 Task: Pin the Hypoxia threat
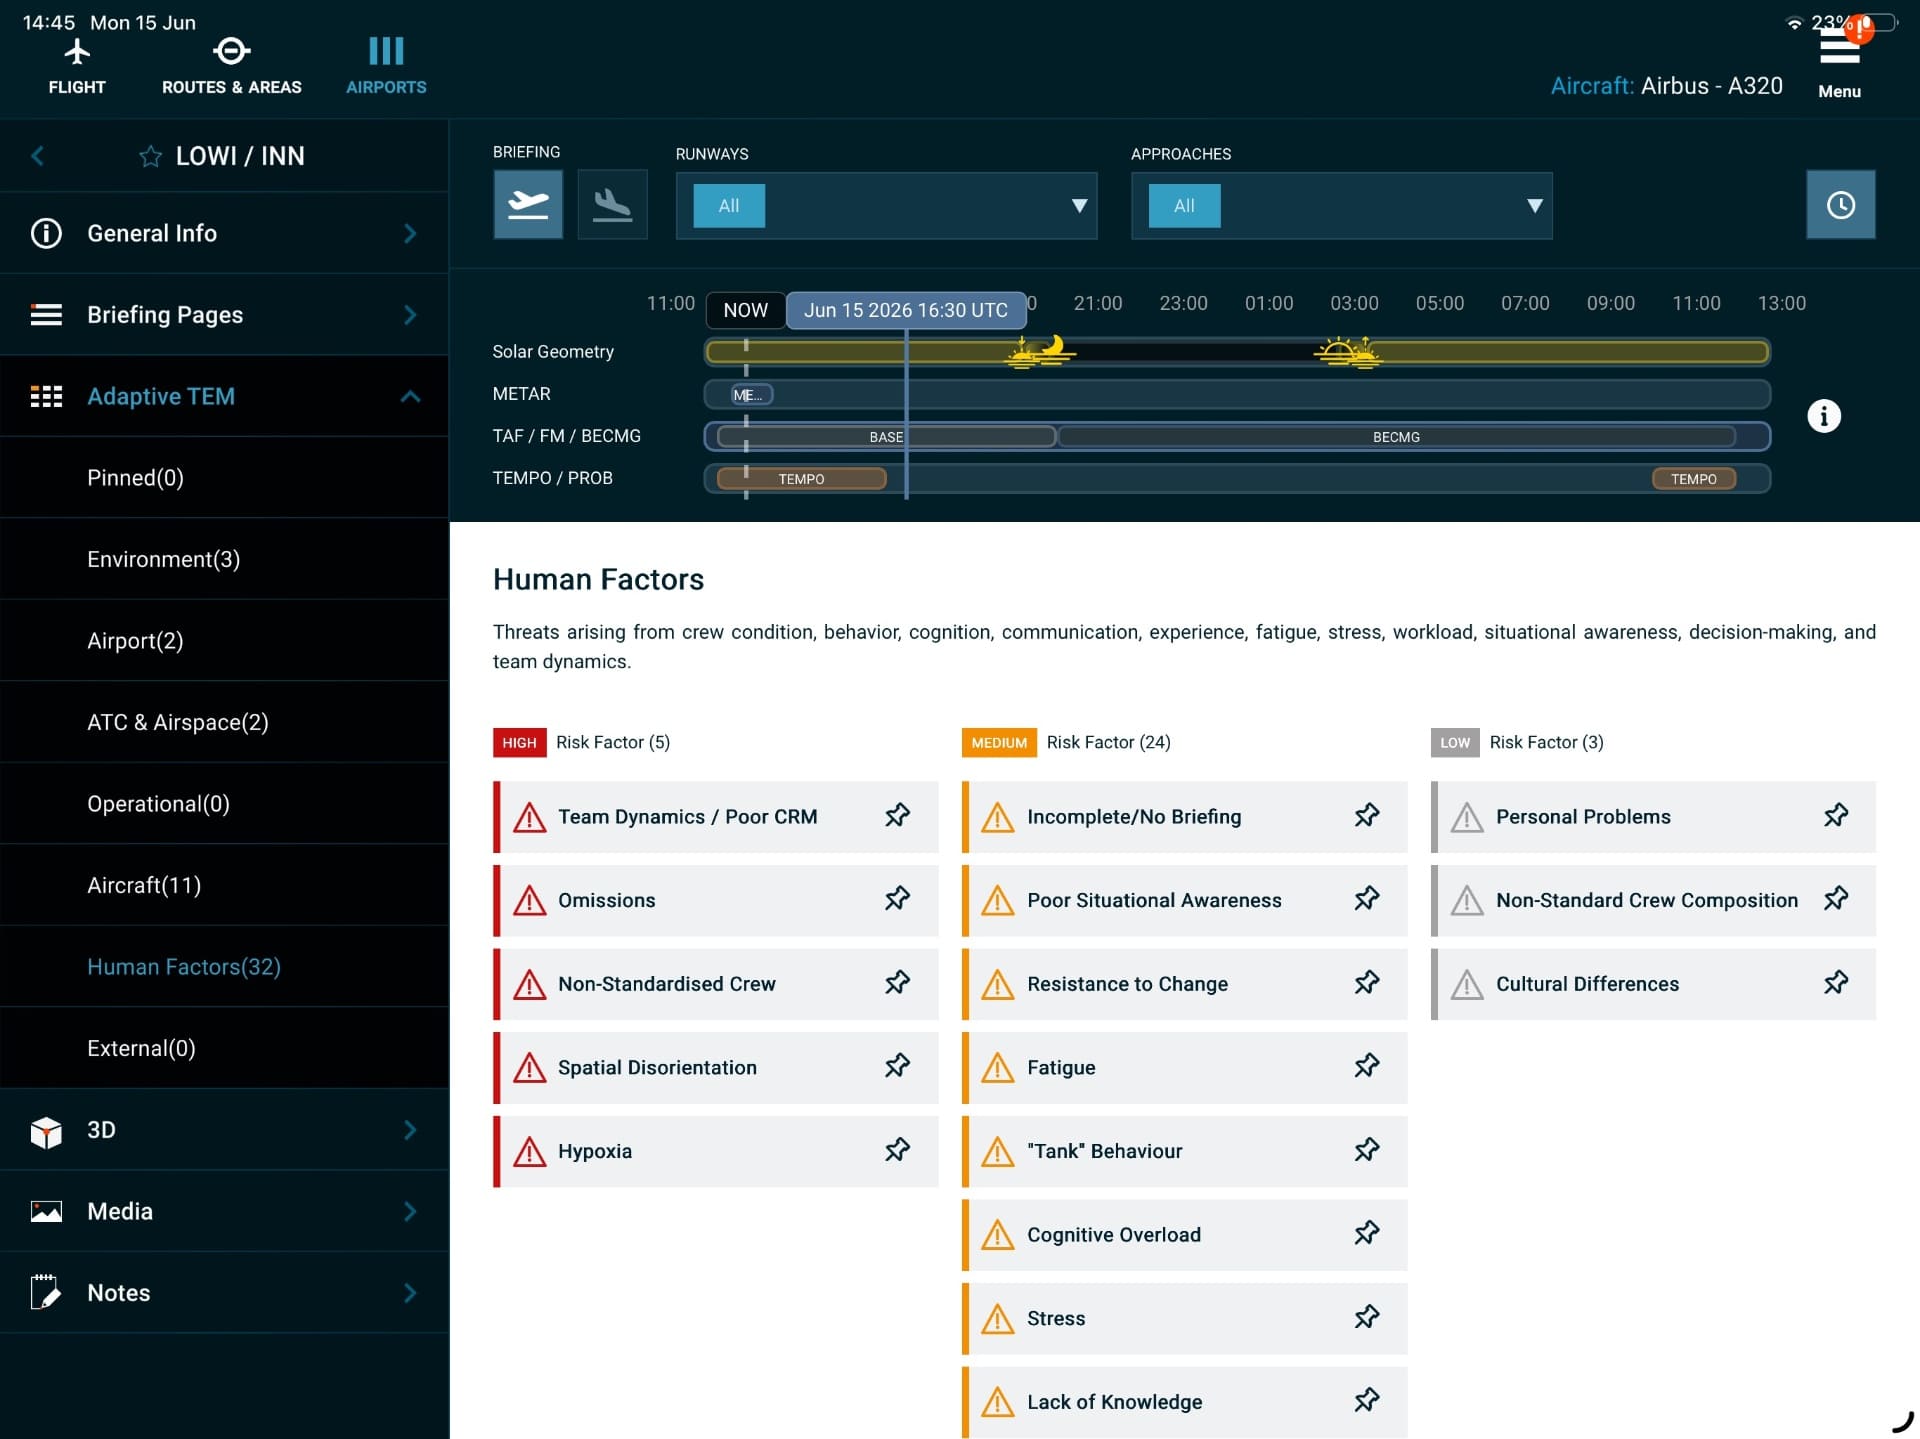(897, 1150)
